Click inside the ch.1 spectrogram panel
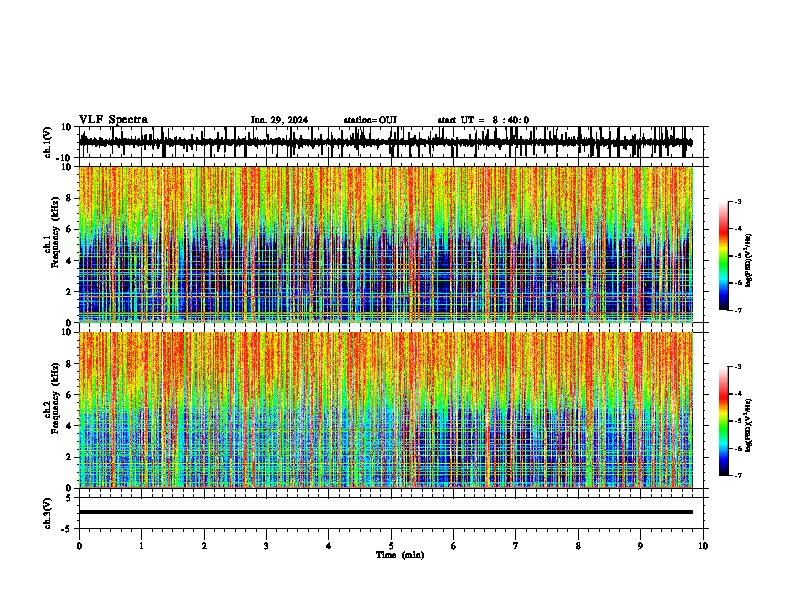 point(386,244)
